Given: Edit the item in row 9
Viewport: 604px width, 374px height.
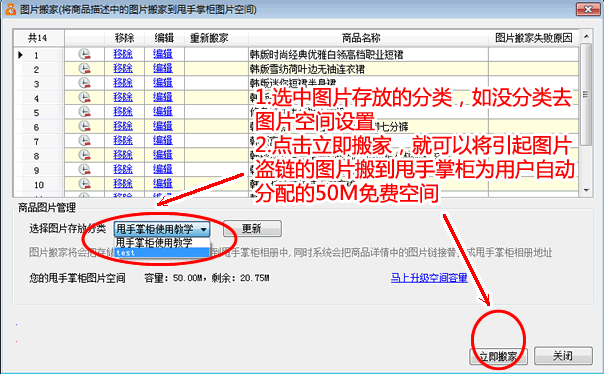Looking at the screenshot, I should tap(163, 169).
